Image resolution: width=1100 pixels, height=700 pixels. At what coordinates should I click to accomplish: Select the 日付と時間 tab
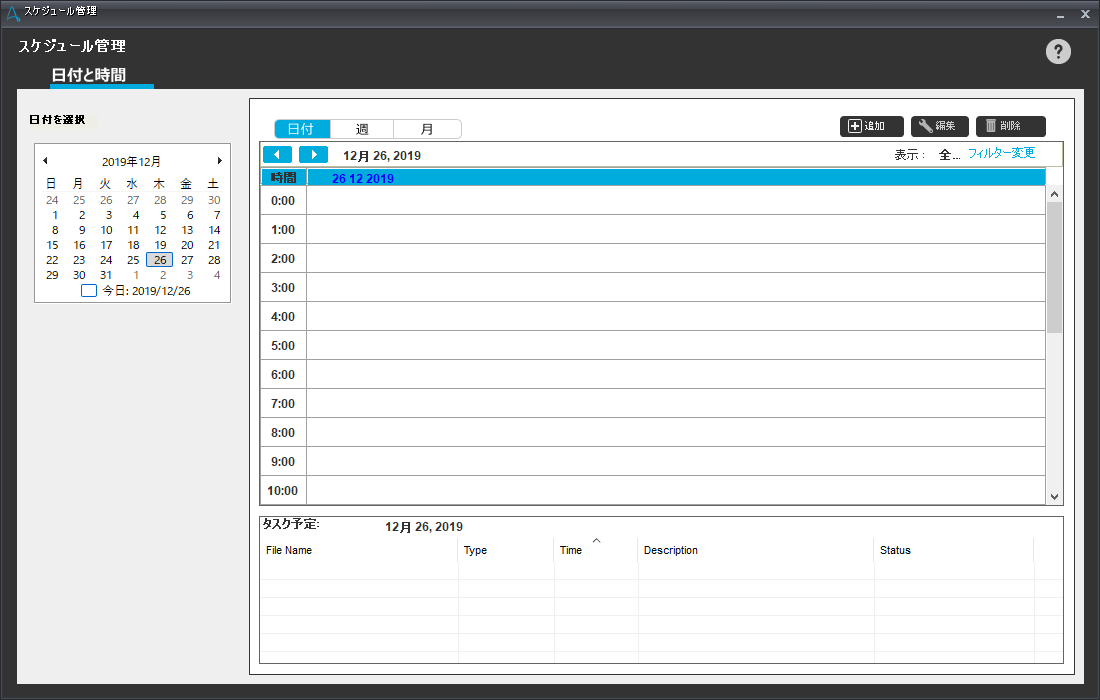(88, 75)
